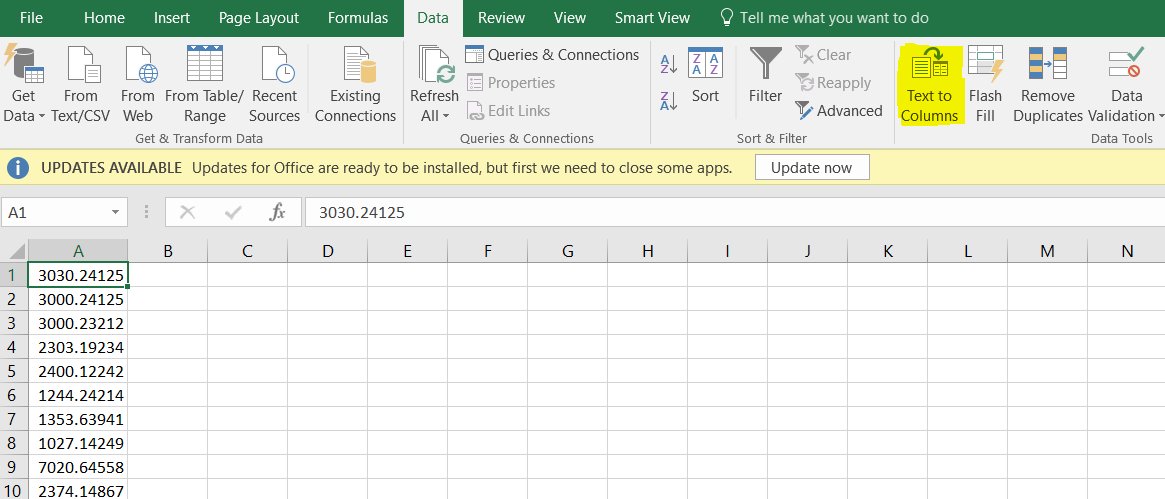Click cell A1 containing 3030.24125
The height and width of the screenshot is (499, 1165).
click(x=78, y=275)
